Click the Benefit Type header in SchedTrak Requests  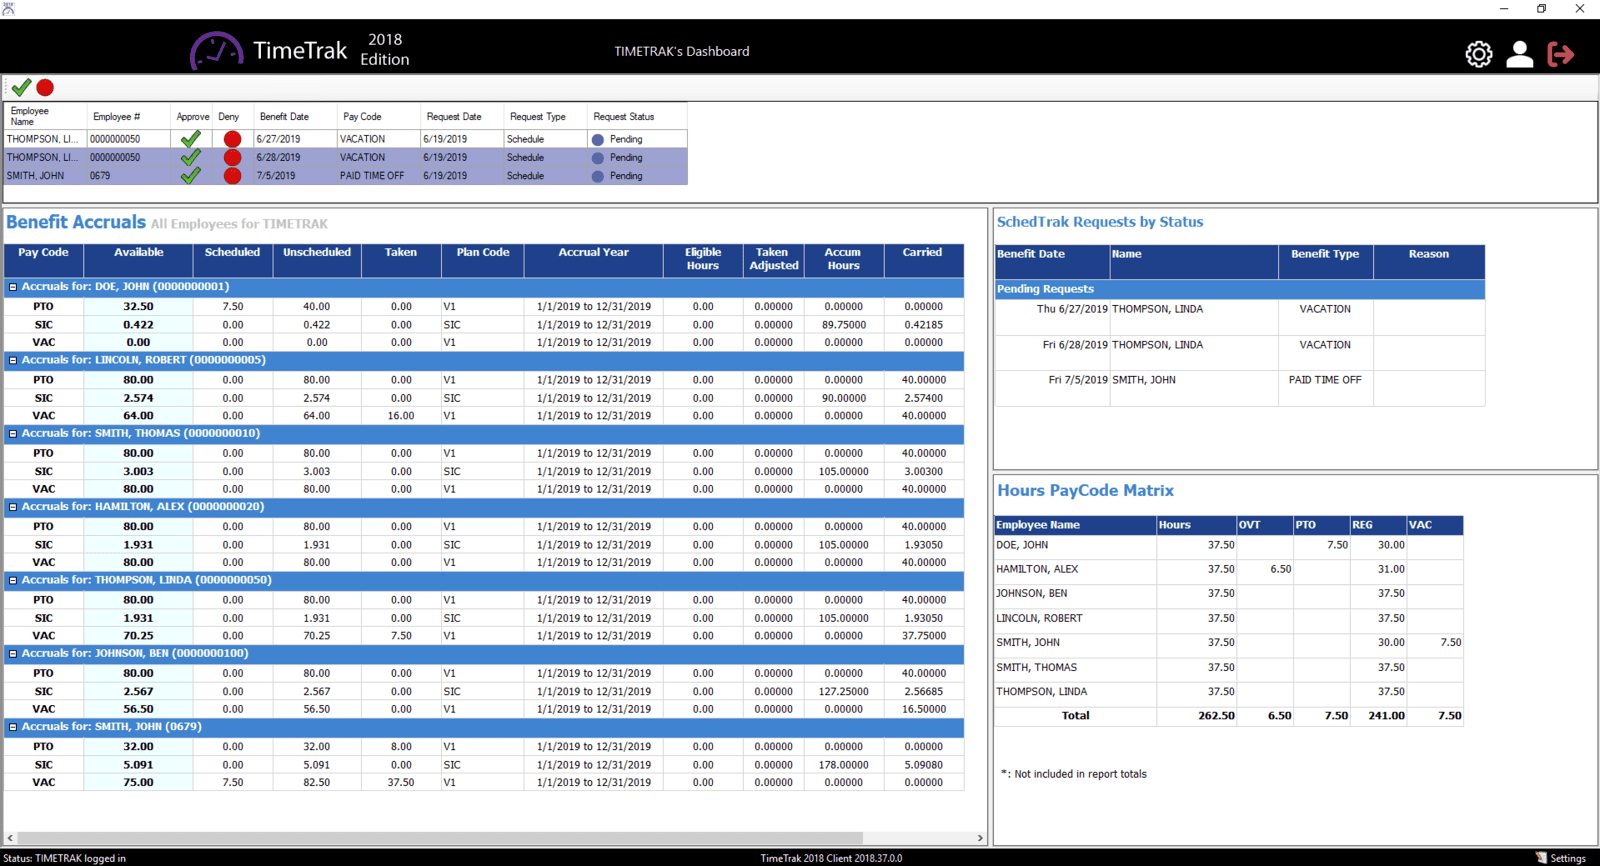tap(1325, 262)
